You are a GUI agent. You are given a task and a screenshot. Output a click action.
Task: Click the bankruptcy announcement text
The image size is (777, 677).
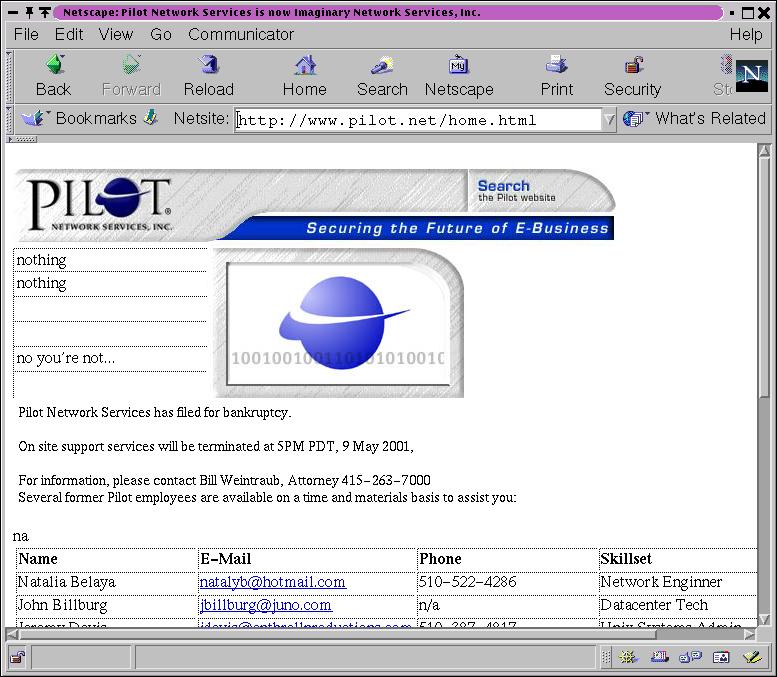point(155,412)
